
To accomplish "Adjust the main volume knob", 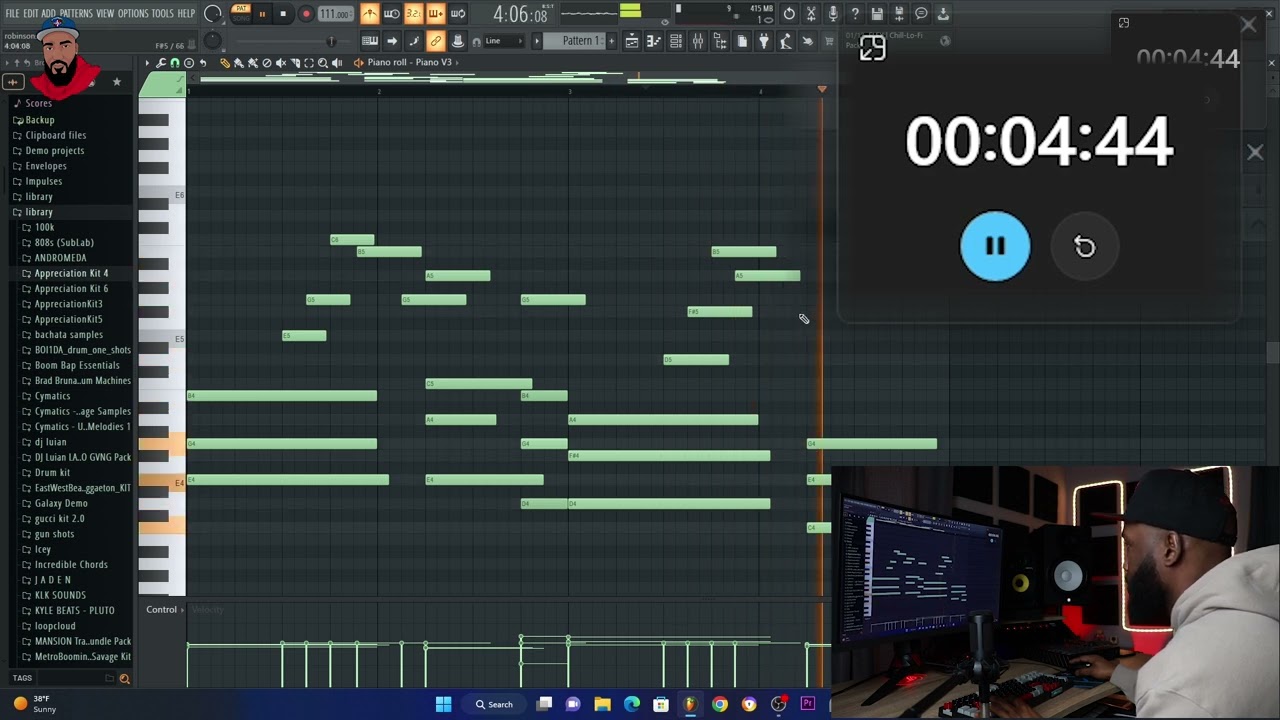I will coord(213,15).
